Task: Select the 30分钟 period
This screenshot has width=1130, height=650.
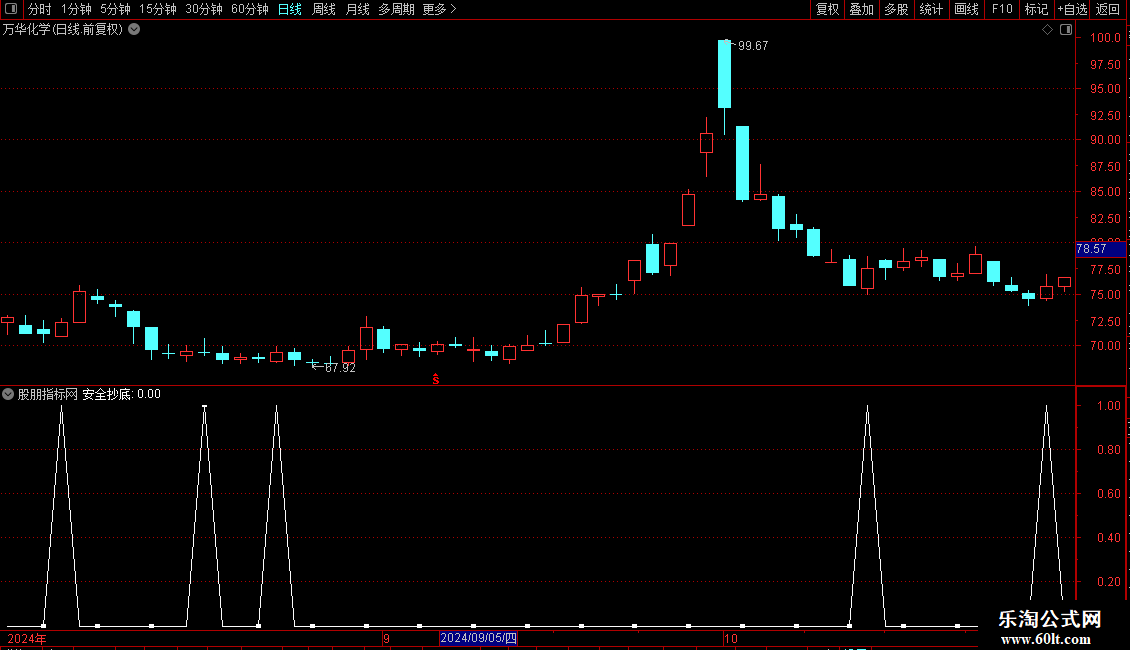Action: [204, 9]
